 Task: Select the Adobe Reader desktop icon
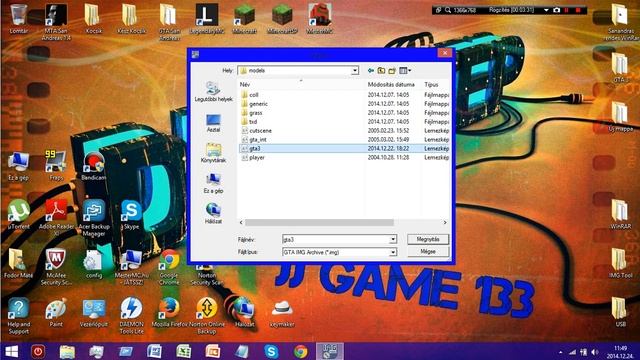click(x=56, y=217)
